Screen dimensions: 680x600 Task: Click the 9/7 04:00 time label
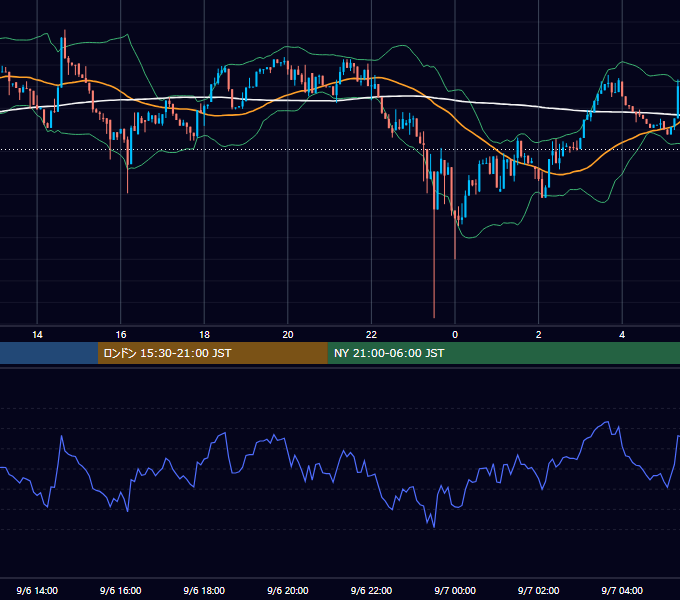pos(622,590)
